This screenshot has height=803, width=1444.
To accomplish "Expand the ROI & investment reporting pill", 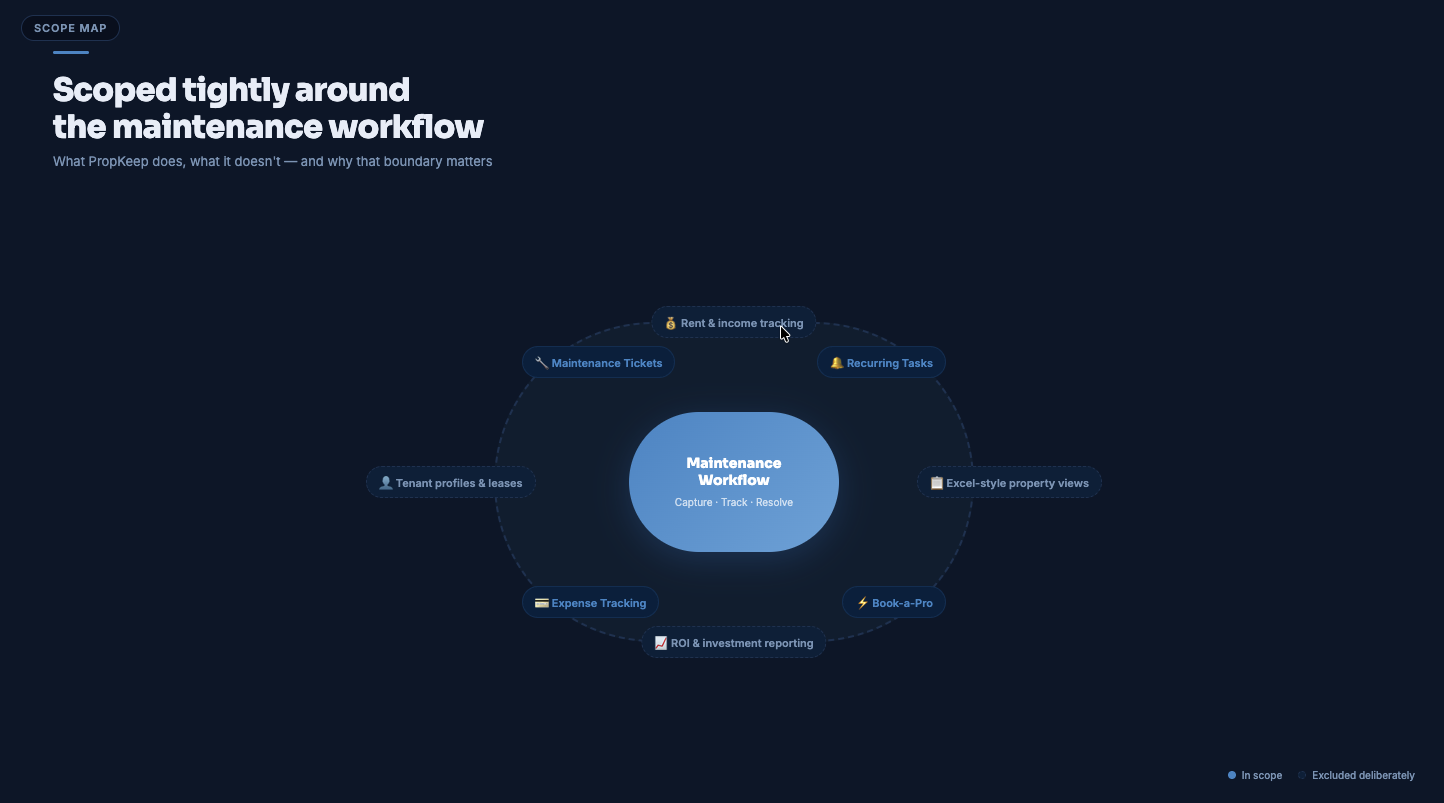I will pyautogui.click(x=733, y=643).
